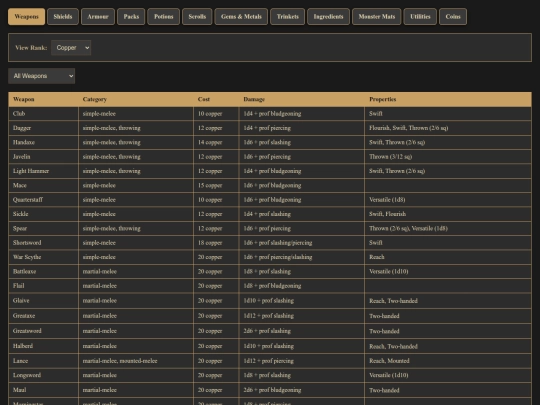Click the Javelin weapon name

tap(21, 157)
